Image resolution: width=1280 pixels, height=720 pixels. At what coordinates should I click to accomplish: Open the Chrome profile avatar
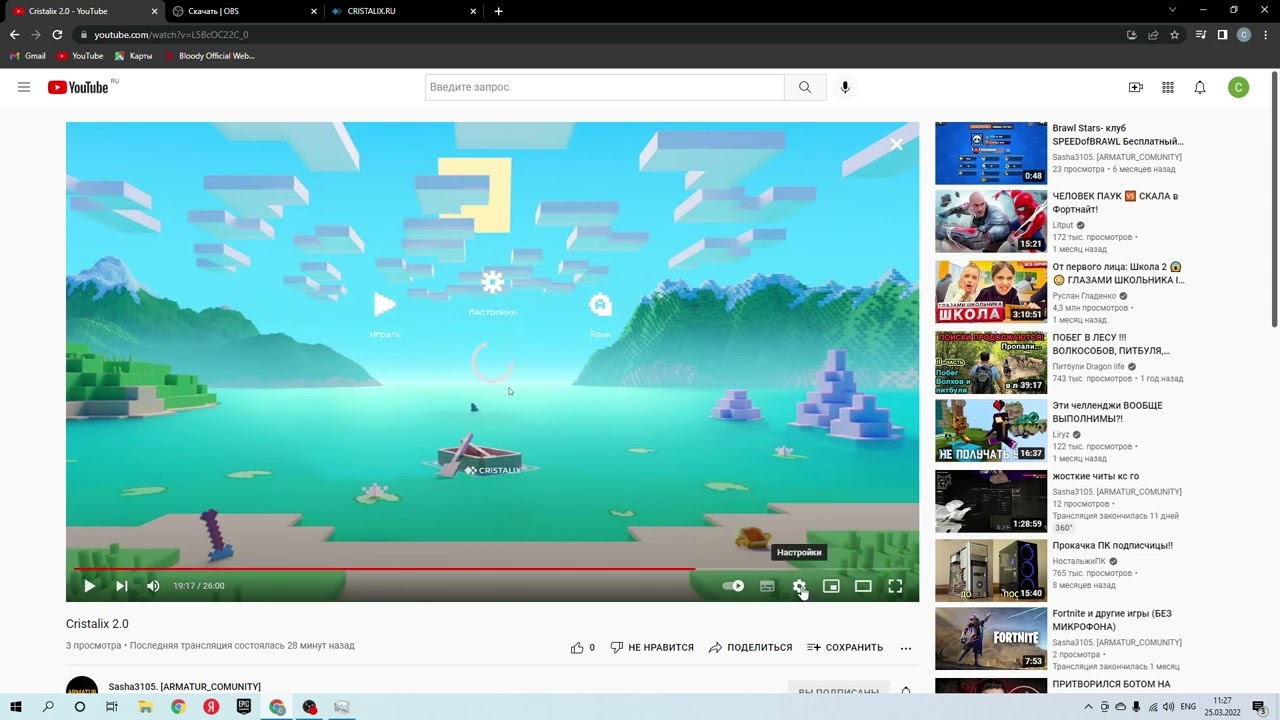point(1244,34)
